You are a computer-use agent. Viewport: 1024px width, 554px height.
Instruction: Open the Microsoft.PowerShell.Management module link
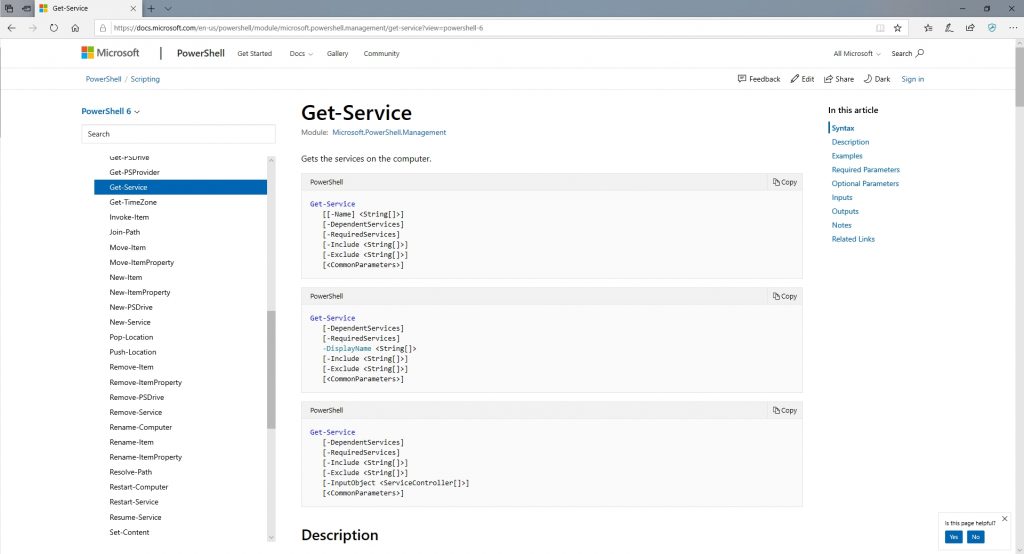pos(389,132)
